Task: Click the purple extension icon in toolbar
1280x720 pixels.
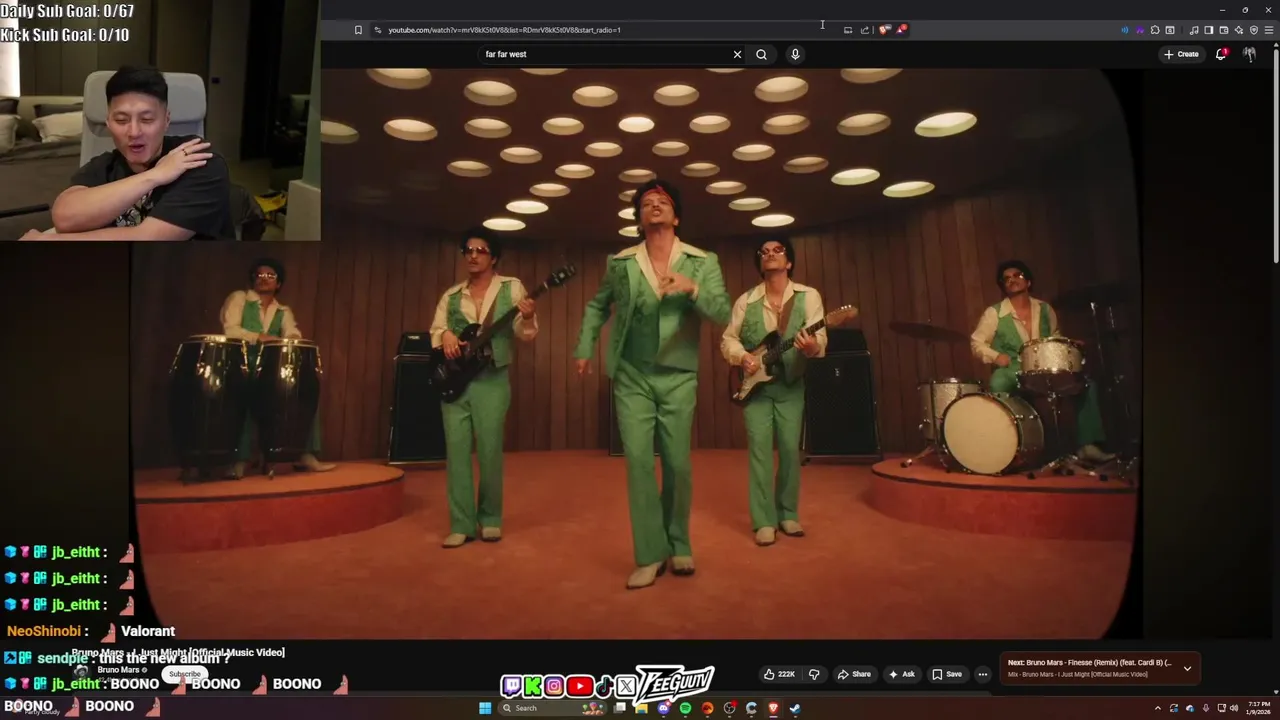Action: (x=1140, y=30)
